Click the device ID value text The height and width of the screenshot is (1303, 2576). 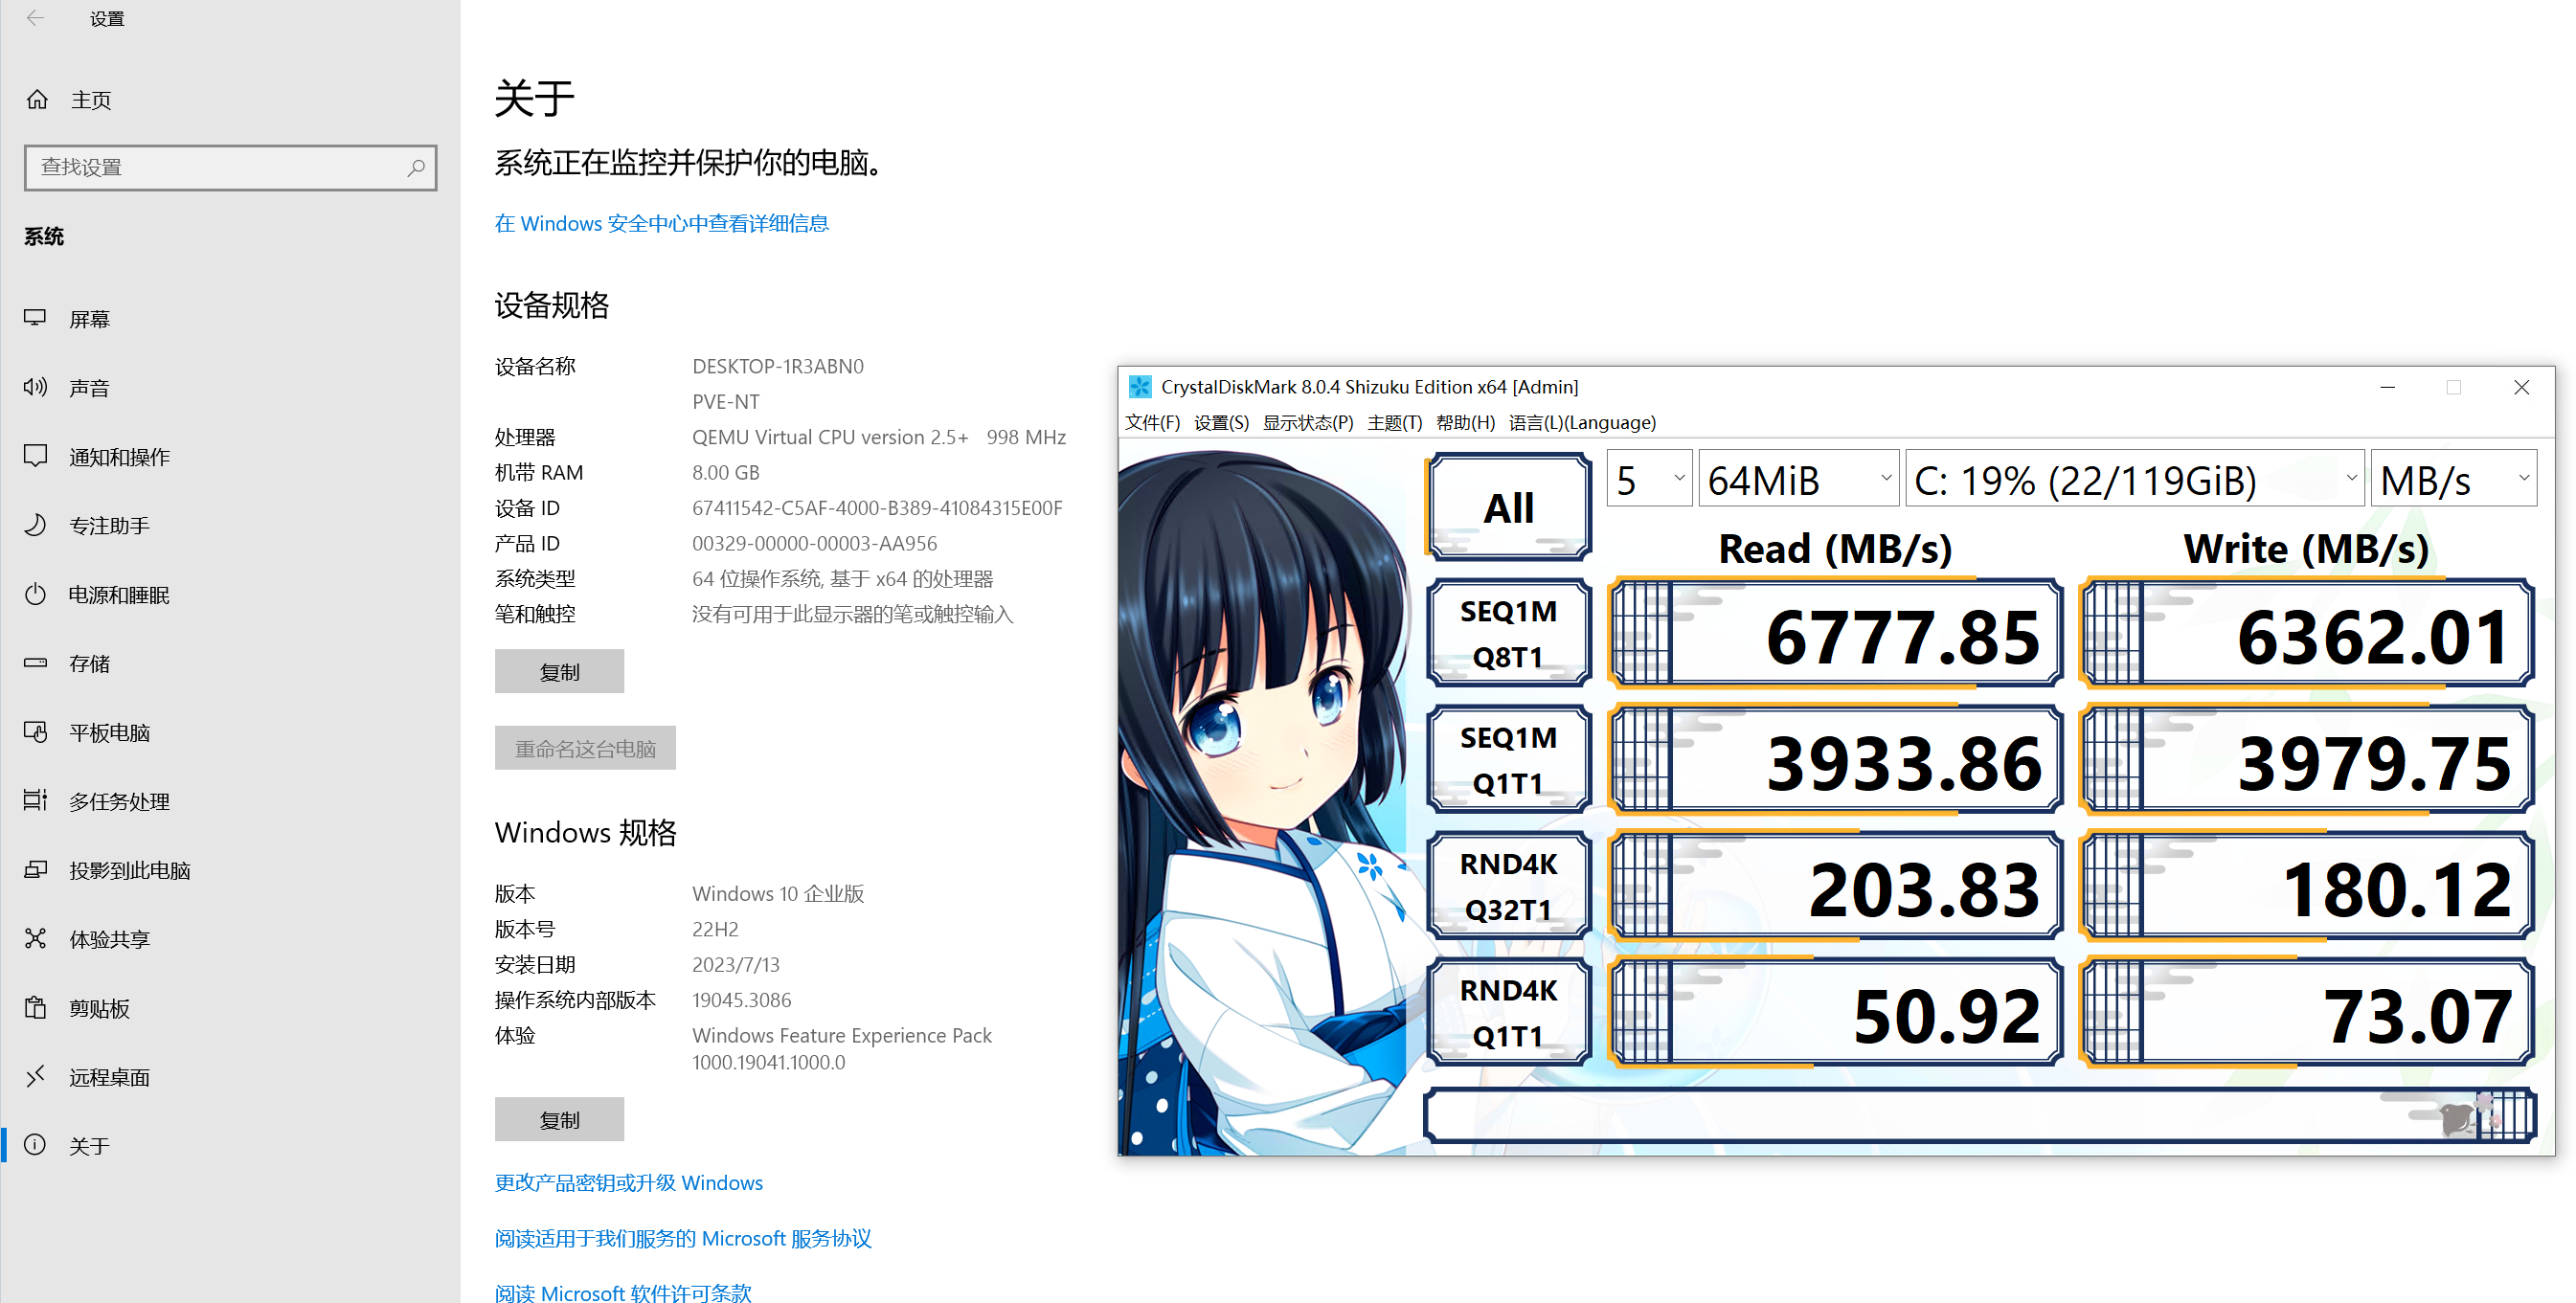tap(877, 508)
